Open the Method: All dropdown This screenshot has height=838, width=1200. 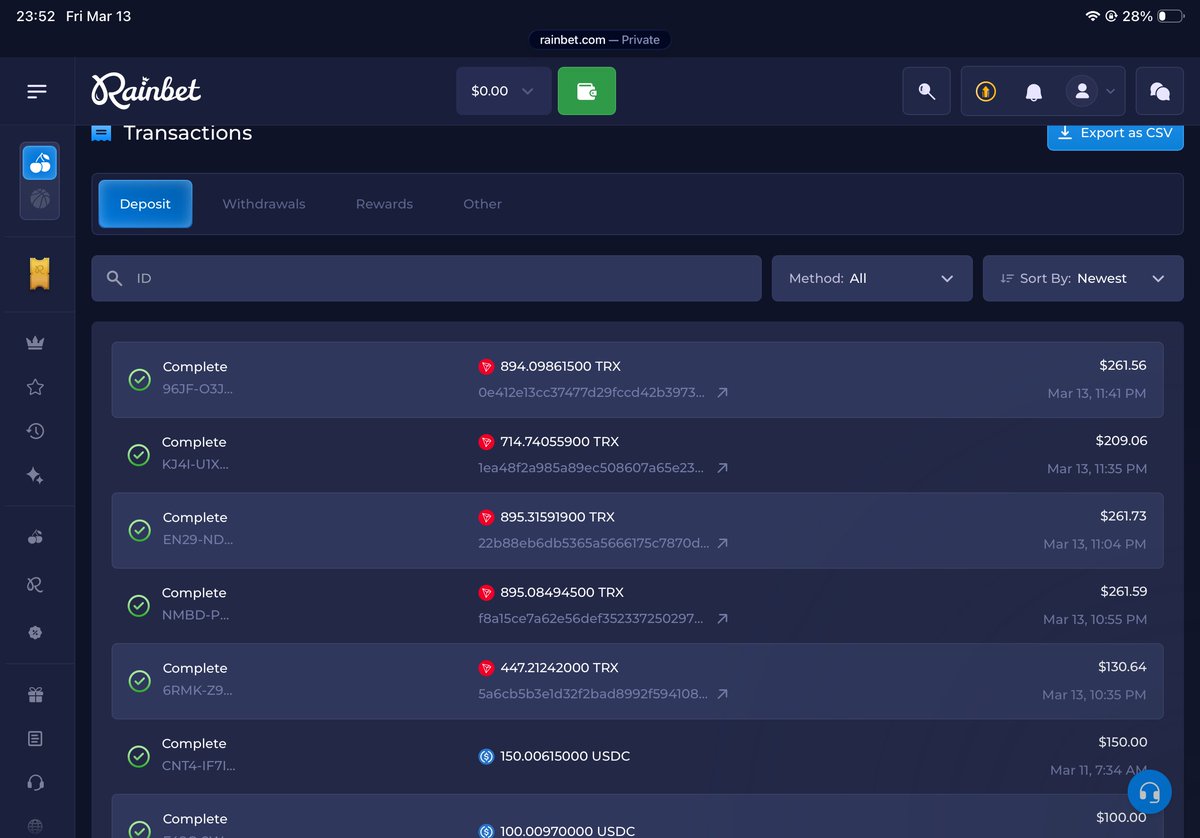[872, 278]
